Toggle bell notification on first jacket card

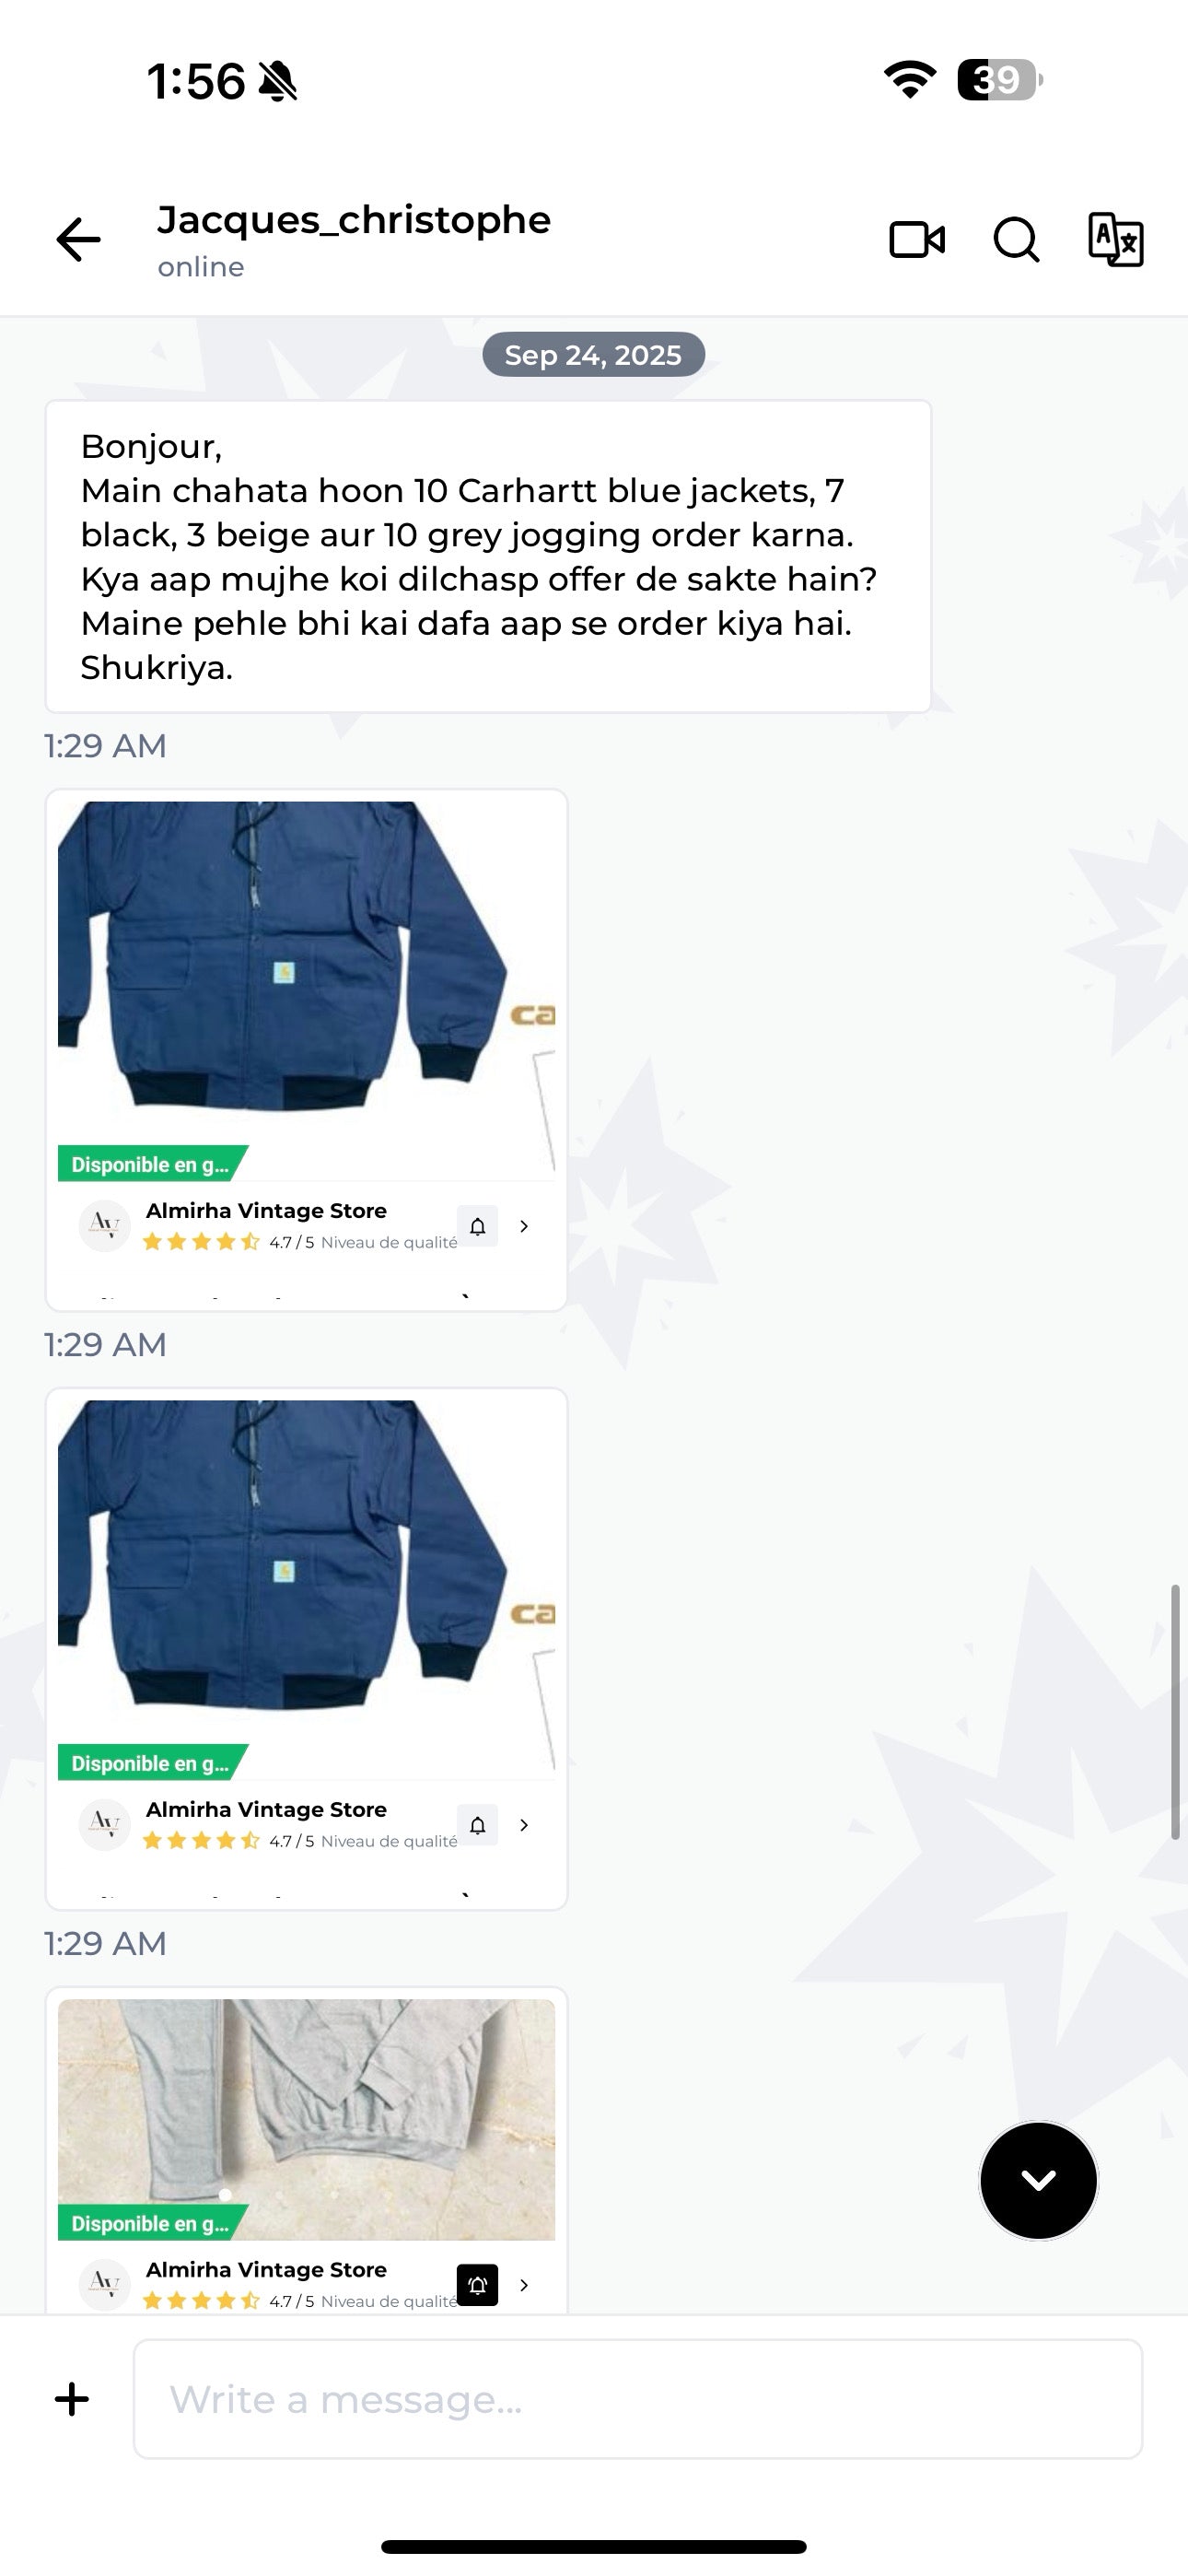click(x=478, y=1226)
